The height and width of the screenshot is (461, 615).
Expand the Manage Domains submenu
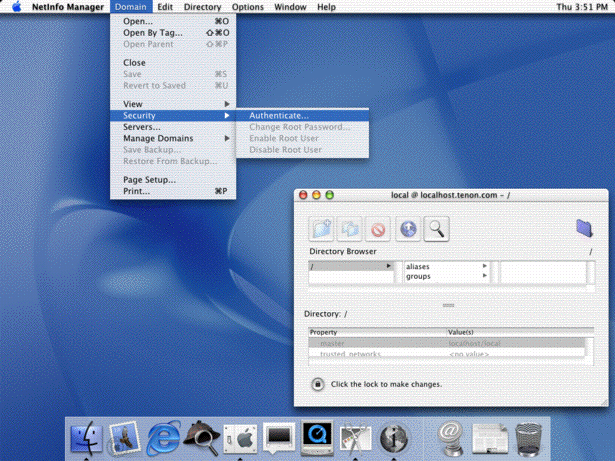coord(173,138)
